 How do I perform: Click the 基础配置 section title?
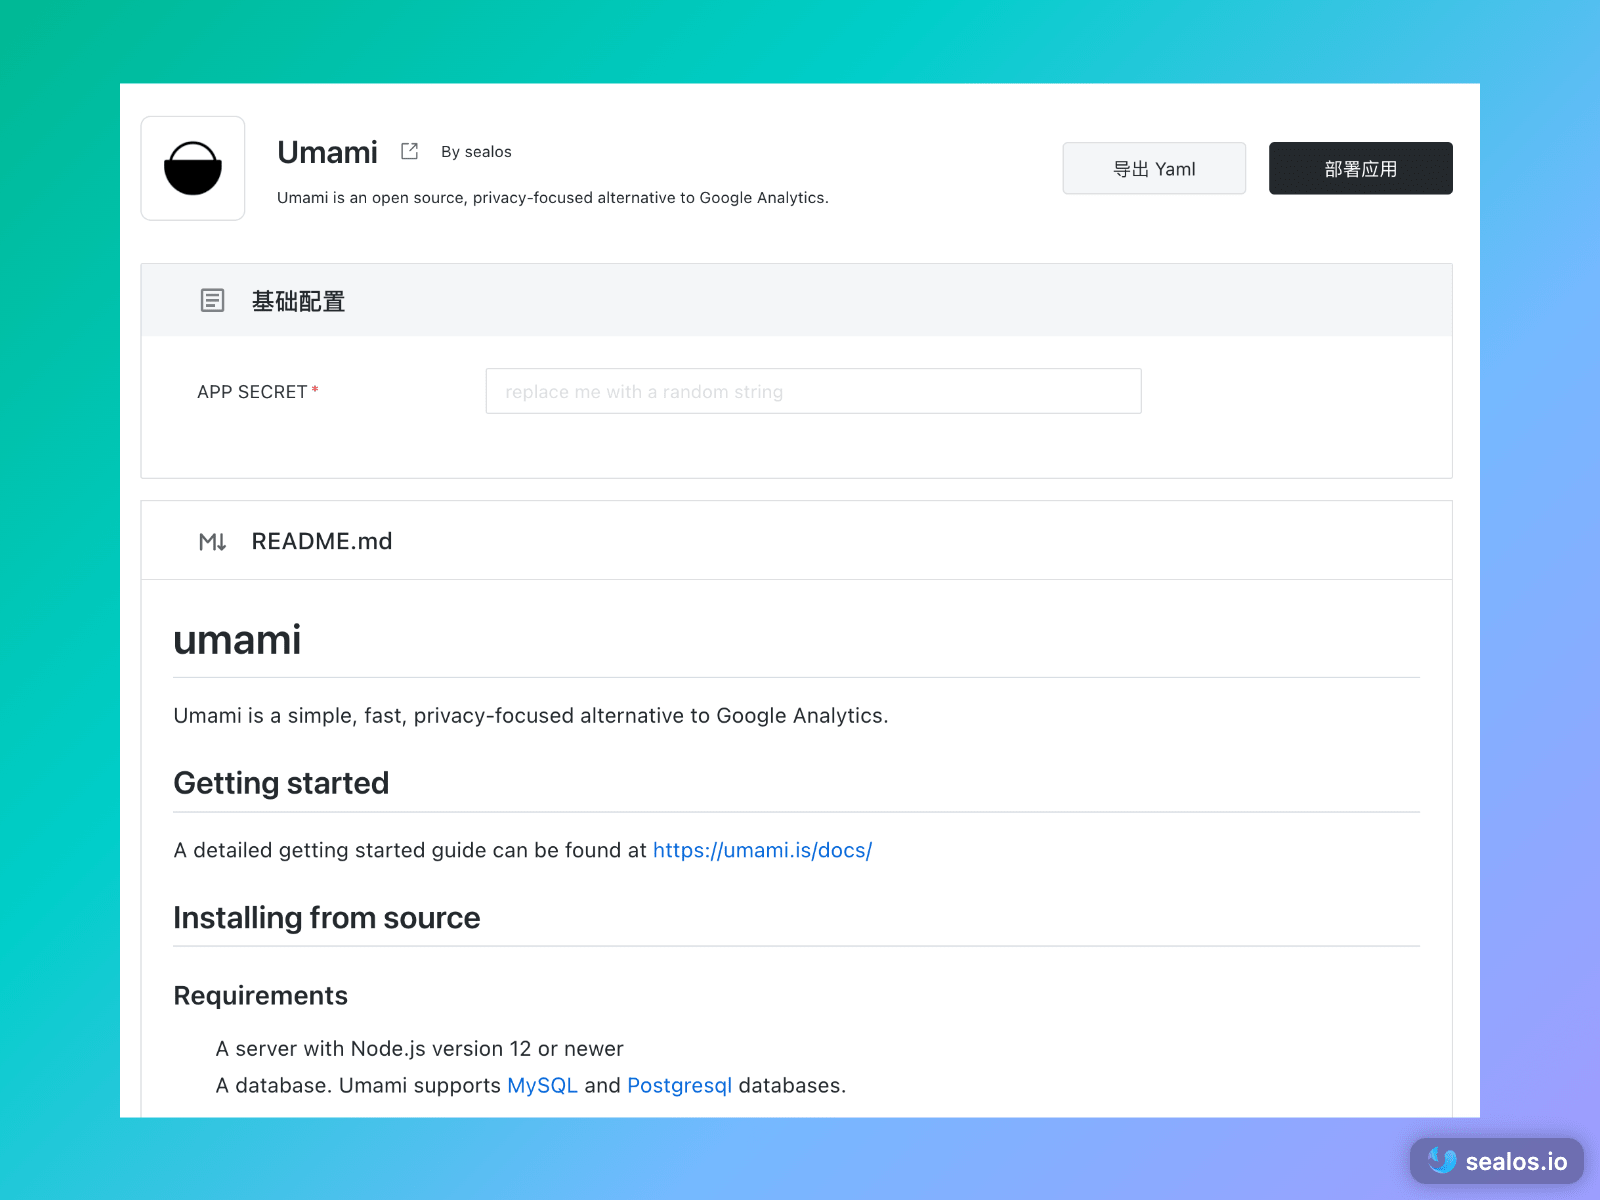pos(298,301)
